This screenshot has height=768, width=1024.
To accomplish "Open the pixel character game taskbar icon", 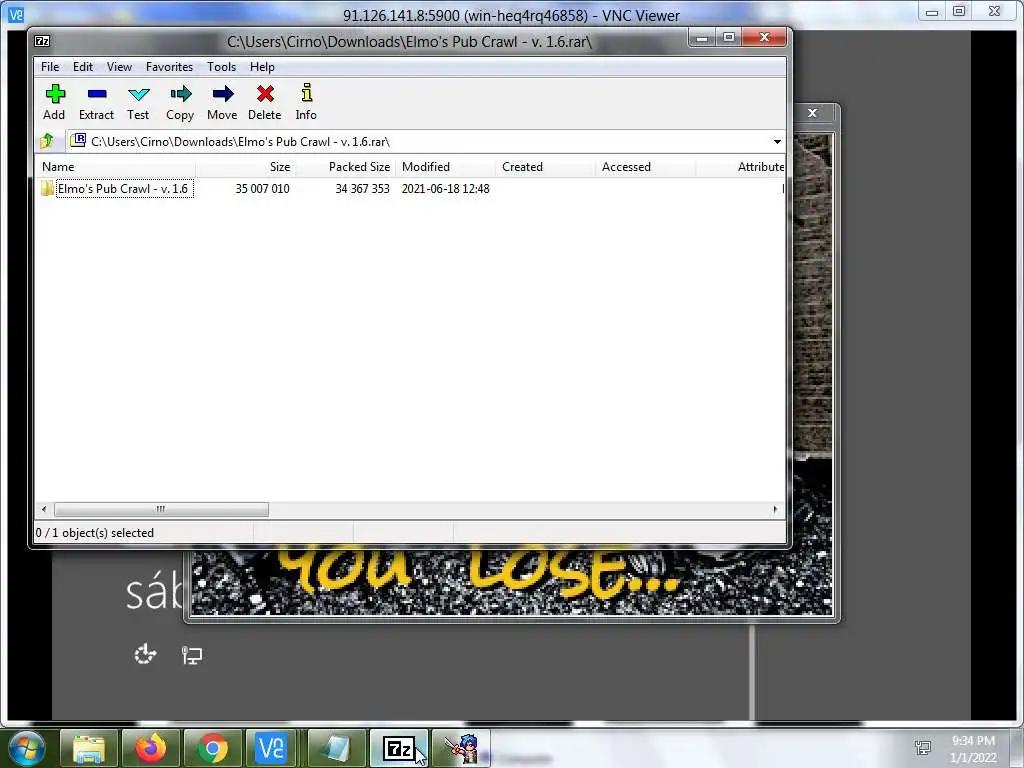I will 460,748.
